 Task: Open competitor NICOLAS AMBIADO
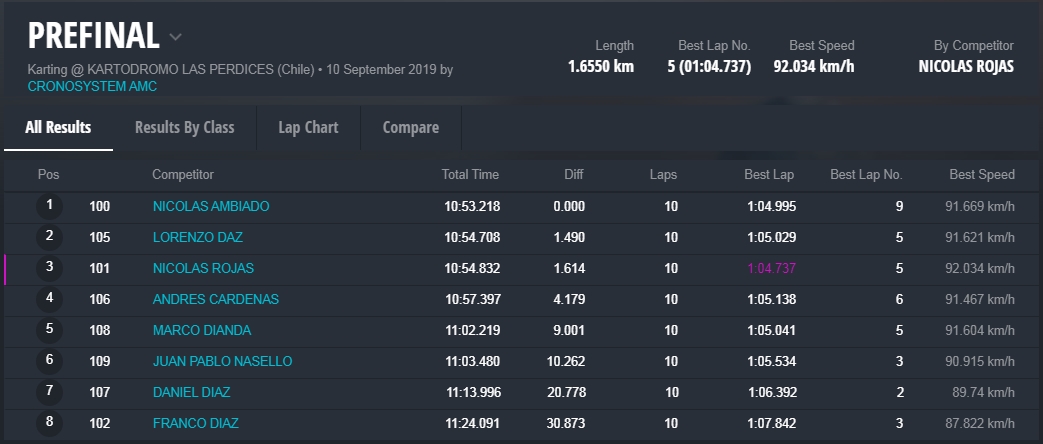click(x=211, y=206)
